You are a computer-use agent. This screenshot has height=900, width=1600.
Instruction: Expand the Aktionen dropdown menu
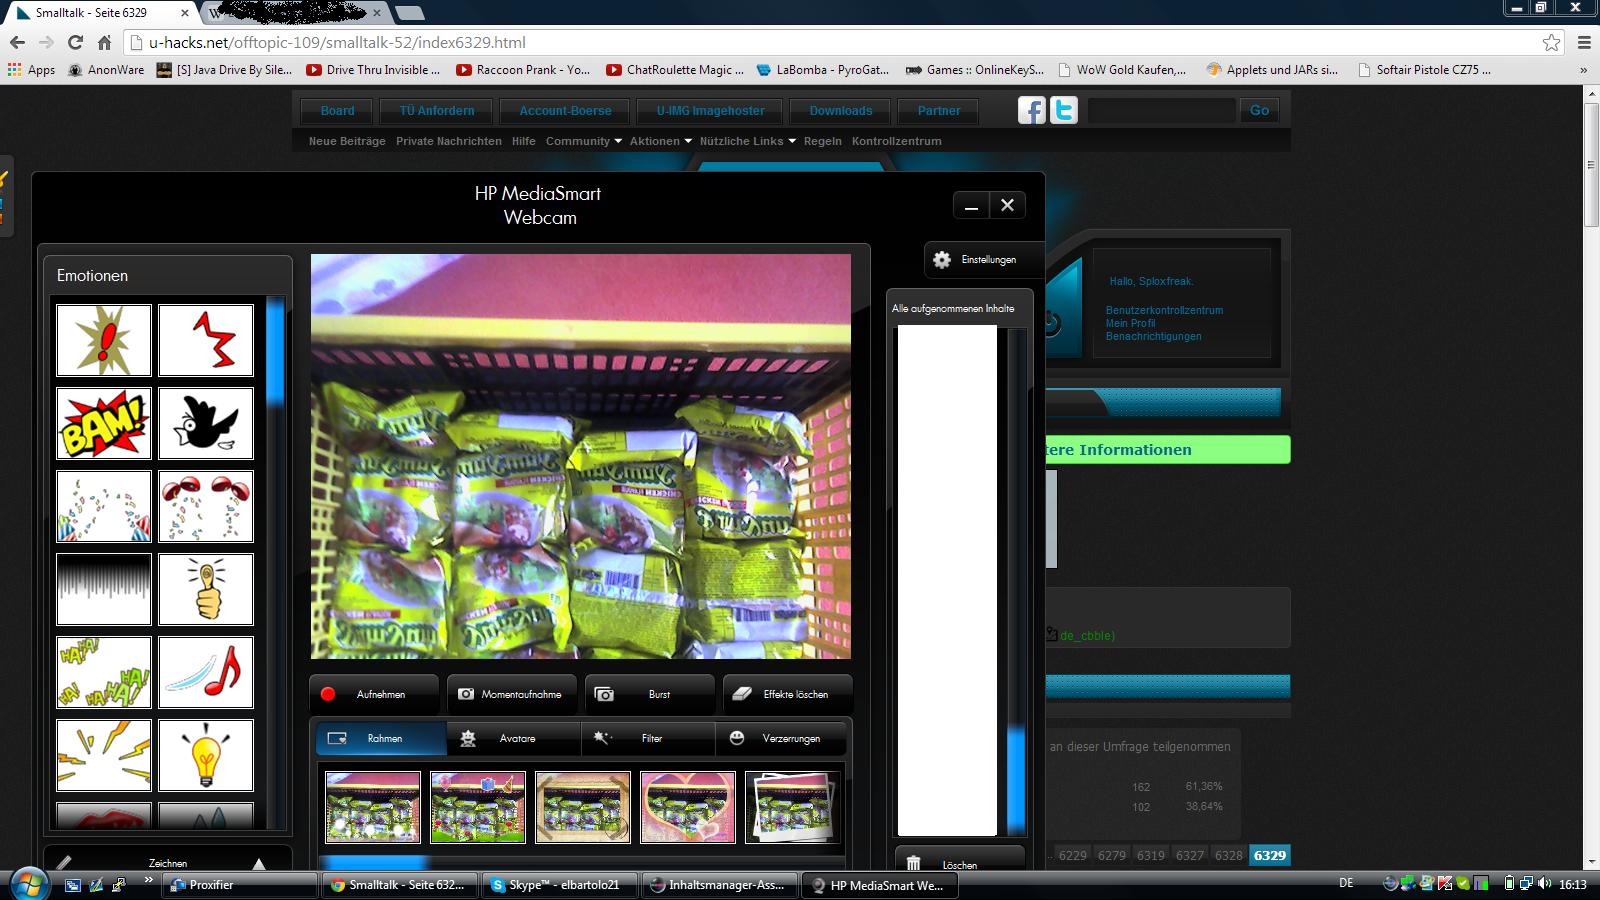660,142
